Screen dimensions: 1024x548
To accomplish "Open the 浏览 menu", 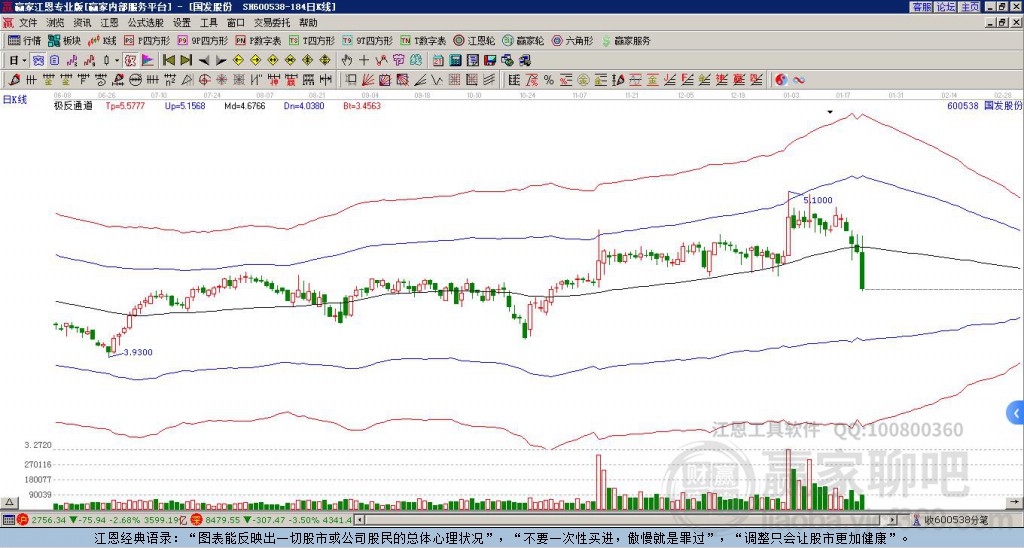I will [55, 23].
